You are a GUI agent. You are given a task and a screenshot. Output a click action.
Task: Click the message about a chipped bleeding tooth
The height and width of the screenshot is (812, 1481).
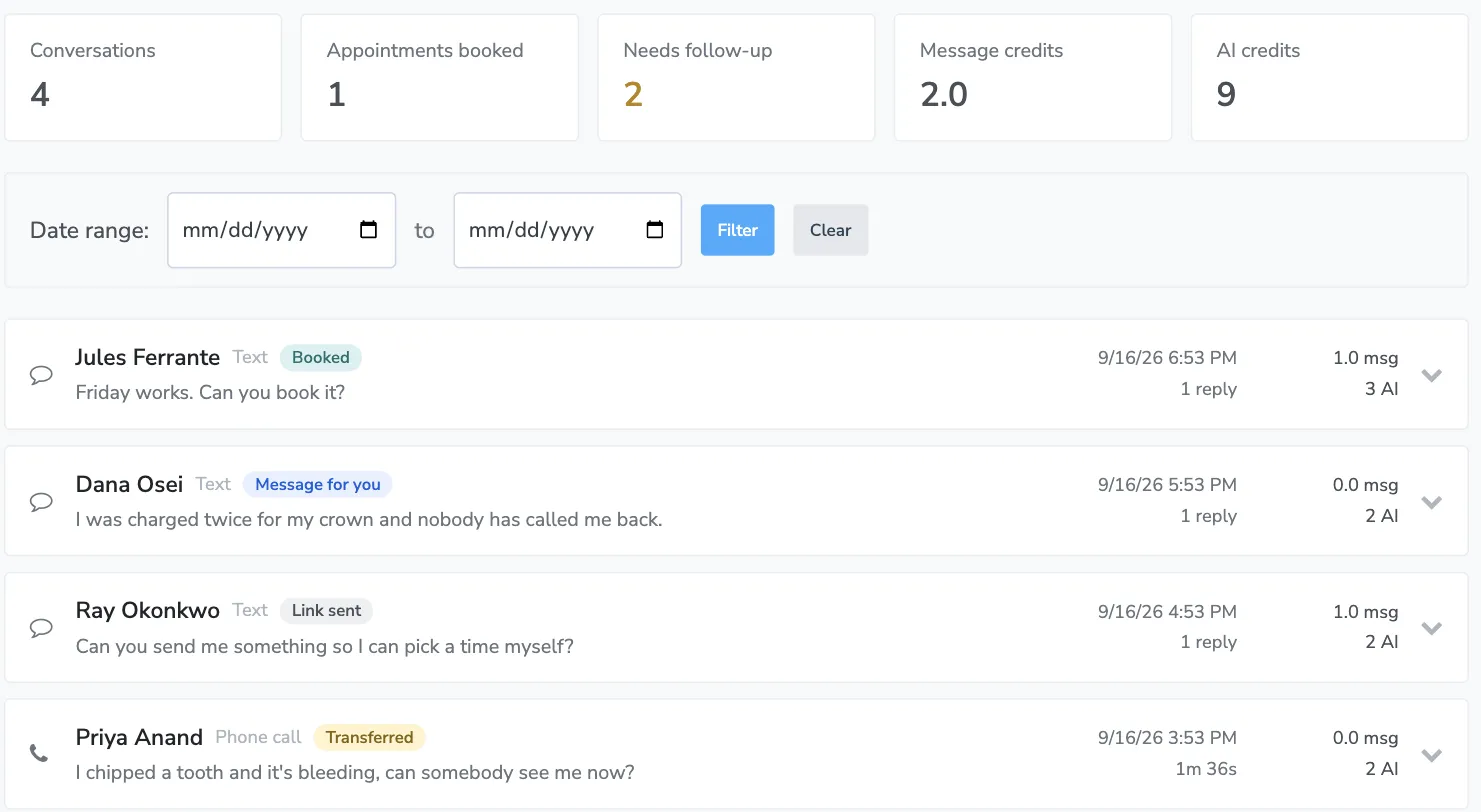[x=355, y=773]
